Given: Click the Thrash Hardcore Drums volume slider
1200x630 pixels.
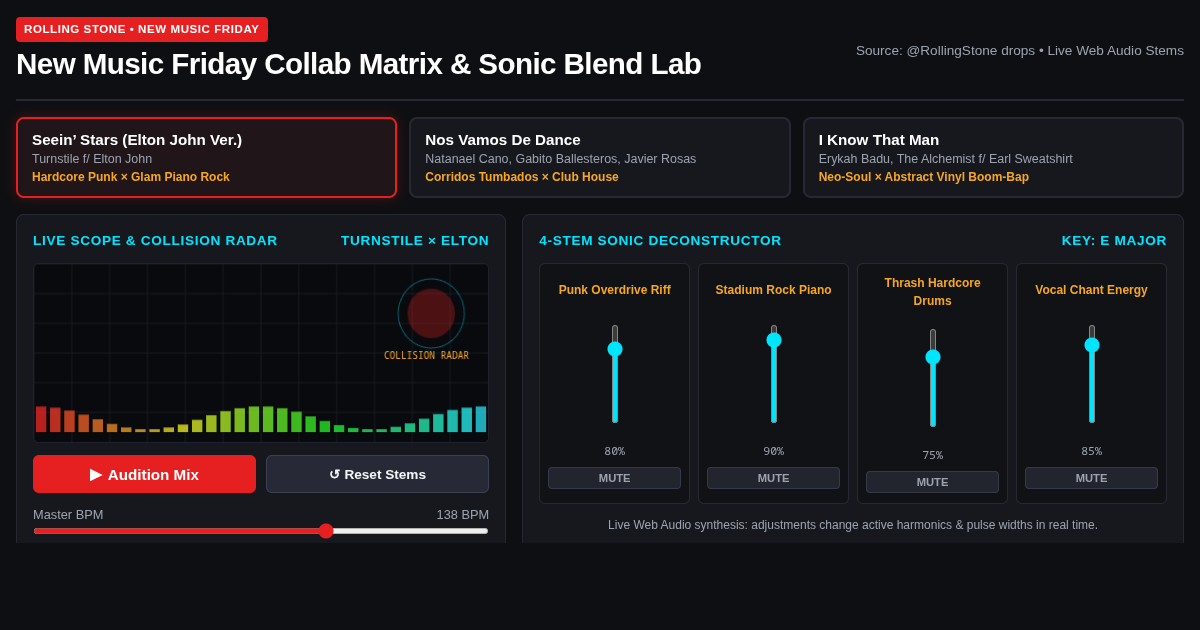Looking at the screenshot, I should [933, 378].
